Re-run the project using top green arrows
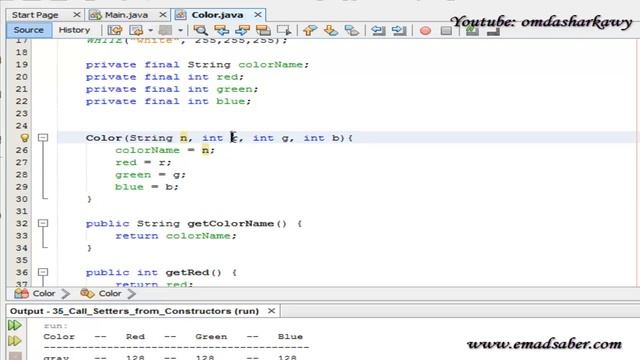The image size is (640, 360). pos(15,325)
